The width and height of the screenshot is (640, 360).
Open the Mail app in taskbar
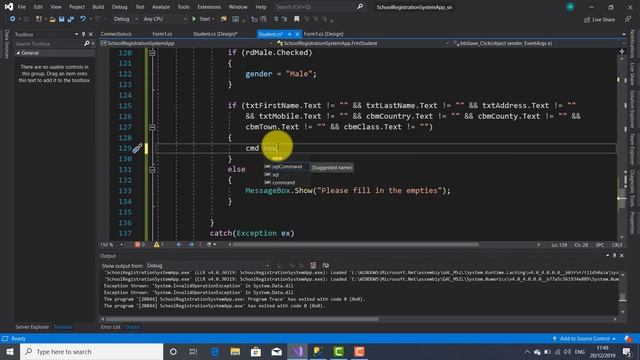[277, 351]
